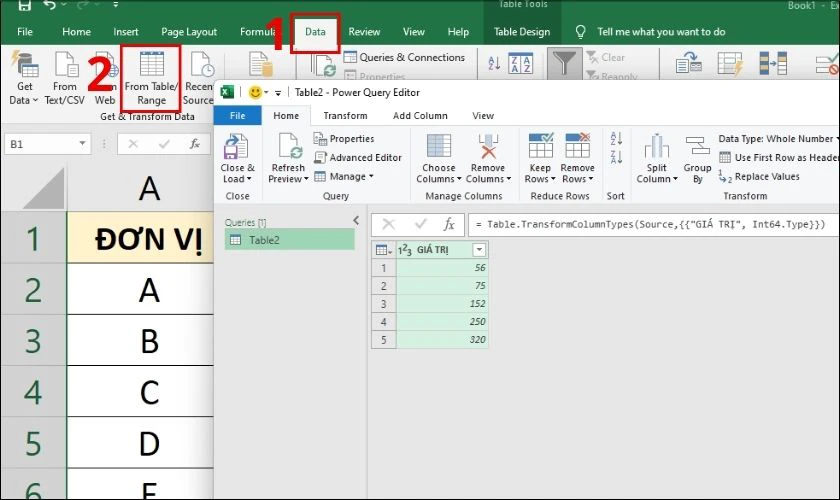Viewport: 840px width, 500px height.
Task: Click the formula bar in Power Query
Action: pyautogui.click(x=654, y=225)
